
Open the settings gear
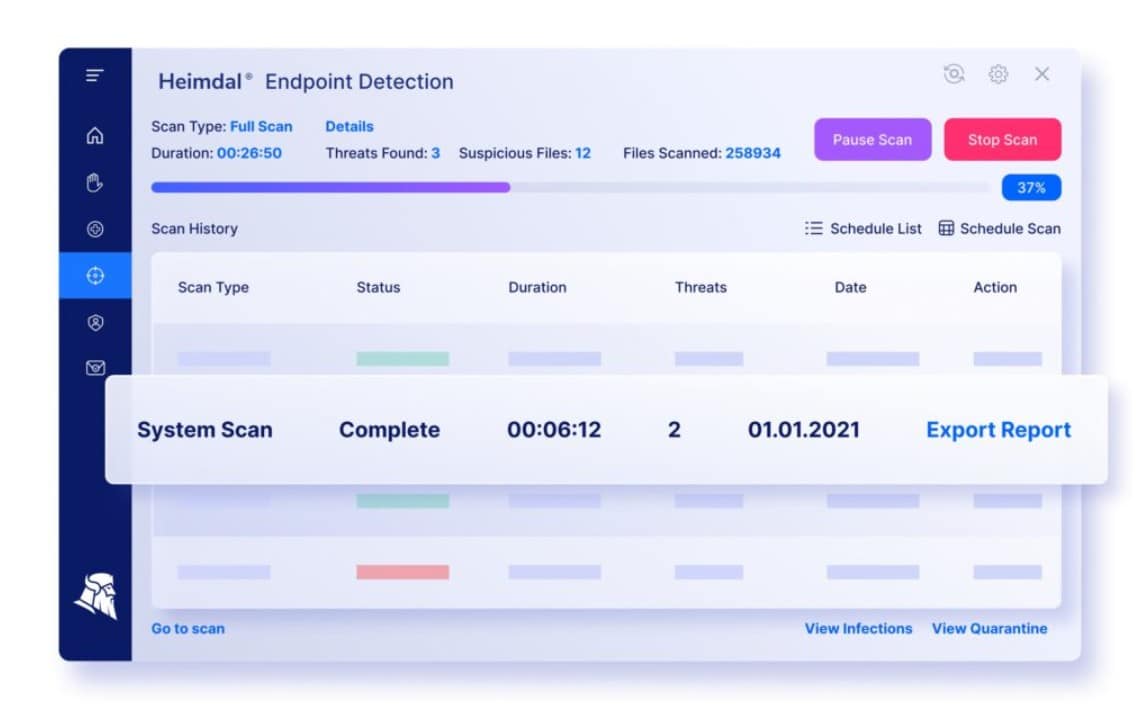point(997,74)
